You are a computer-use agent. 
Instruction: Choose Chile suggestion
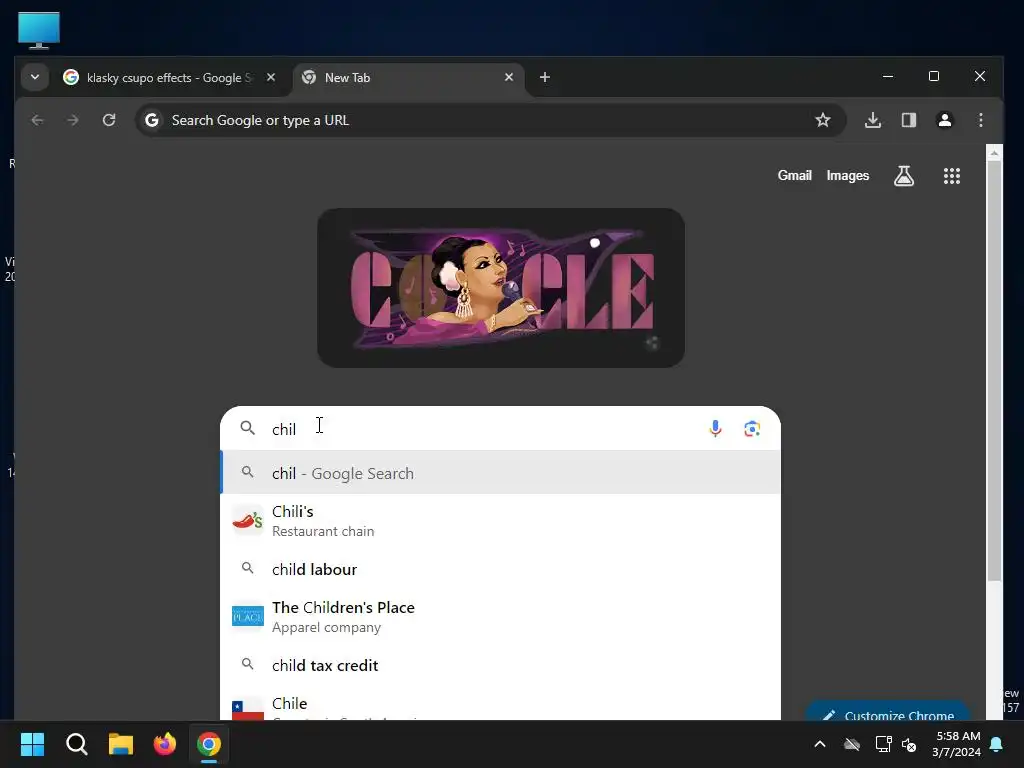point(500,705)
